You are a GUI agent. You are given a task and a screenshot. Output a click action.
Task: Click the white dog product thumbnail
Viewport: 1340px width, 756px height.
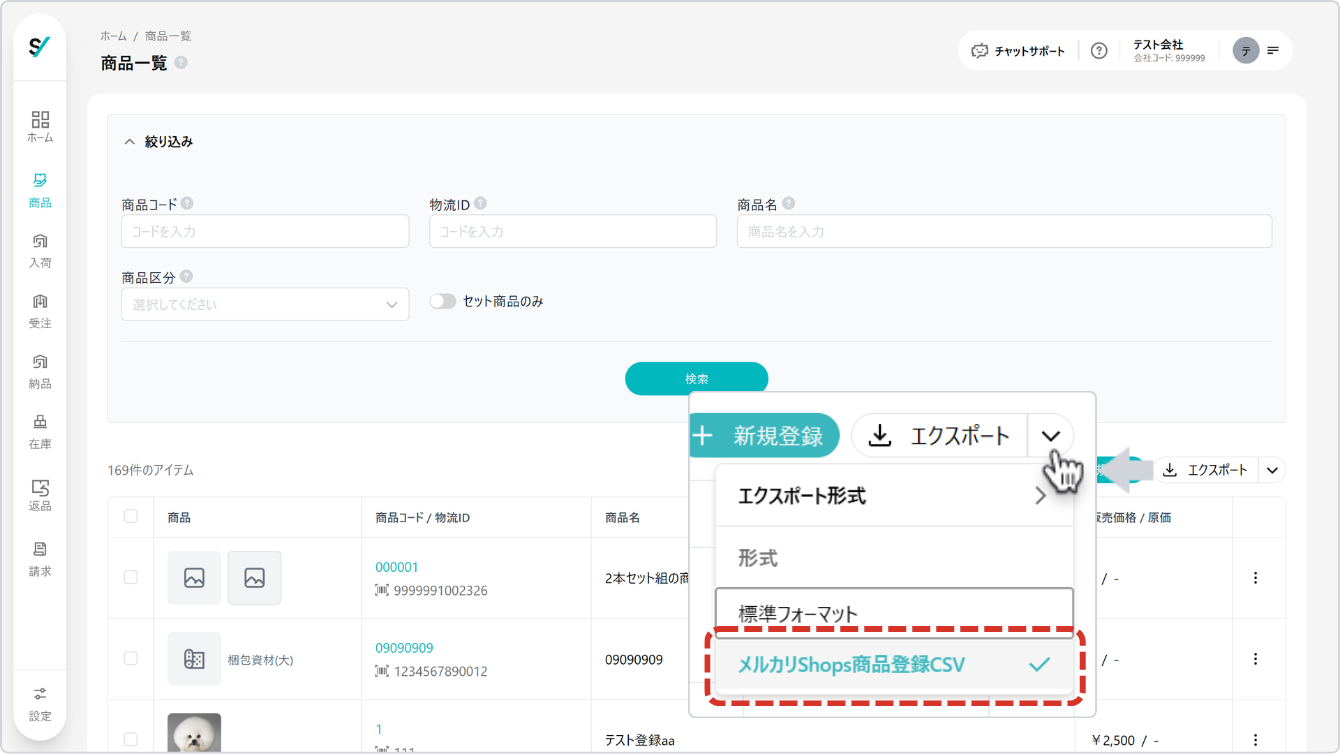click(x=194, y=733)
